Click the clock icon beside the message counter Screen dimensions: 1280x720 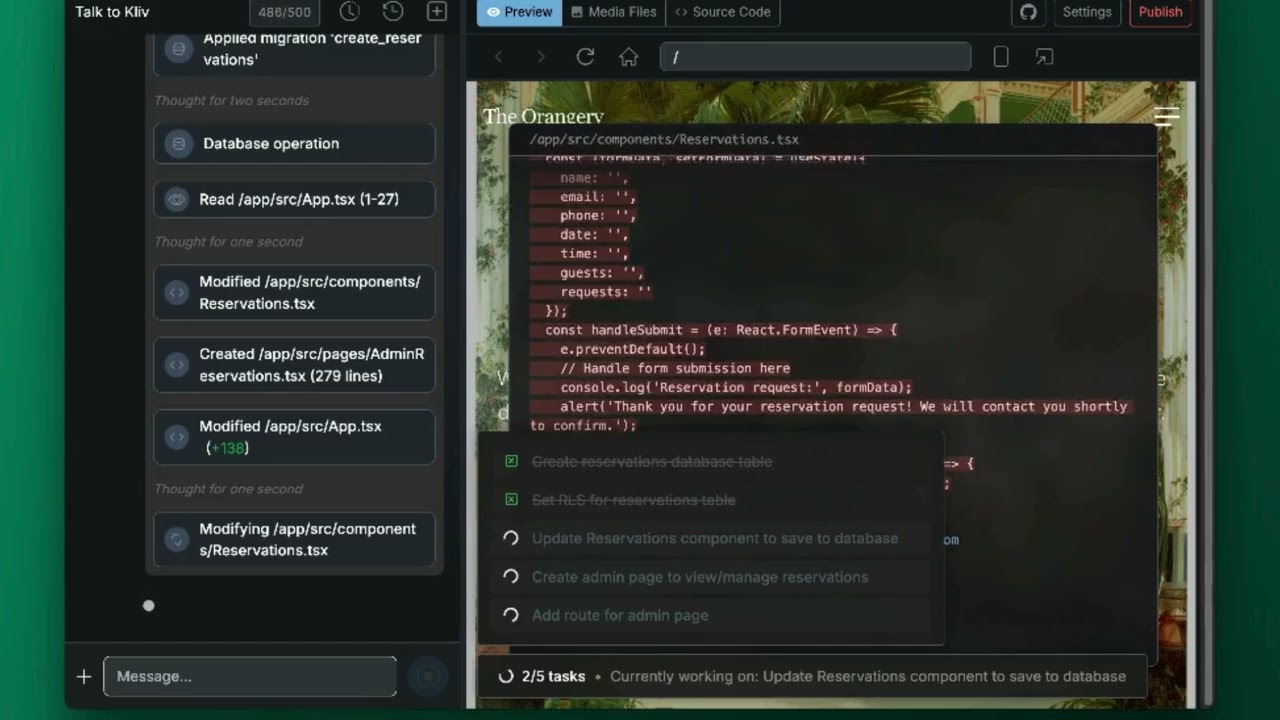[349, 12]
